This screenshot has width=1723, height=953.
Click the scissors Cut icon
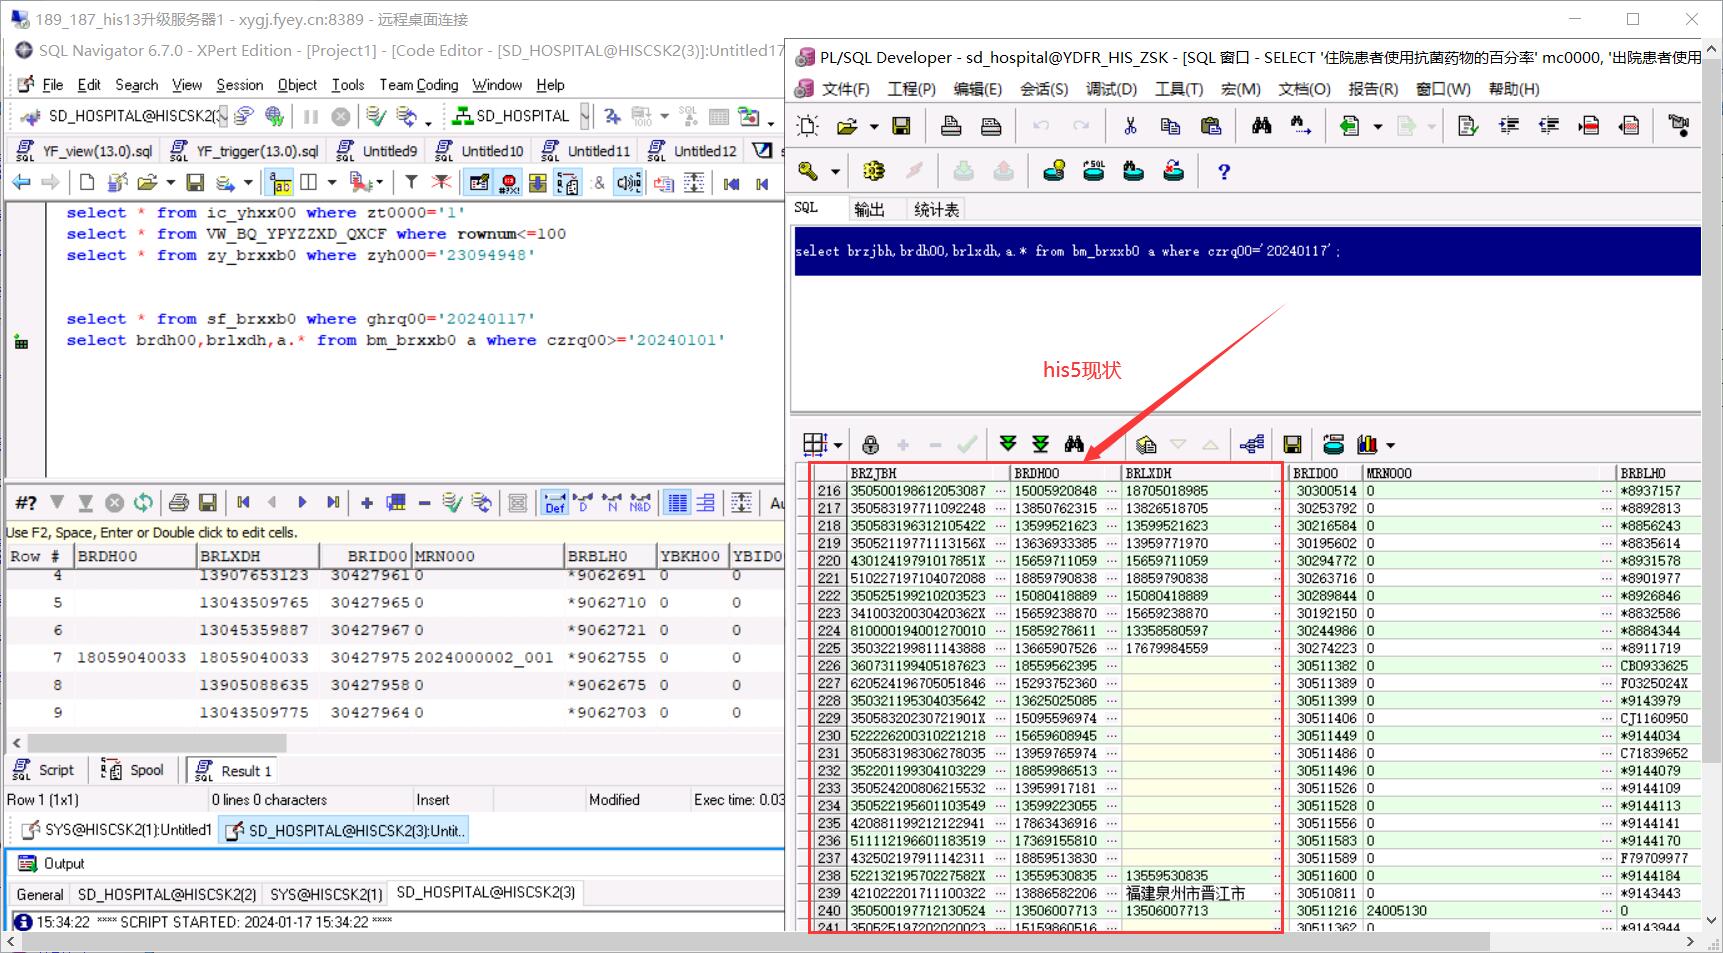point(1130,126)
